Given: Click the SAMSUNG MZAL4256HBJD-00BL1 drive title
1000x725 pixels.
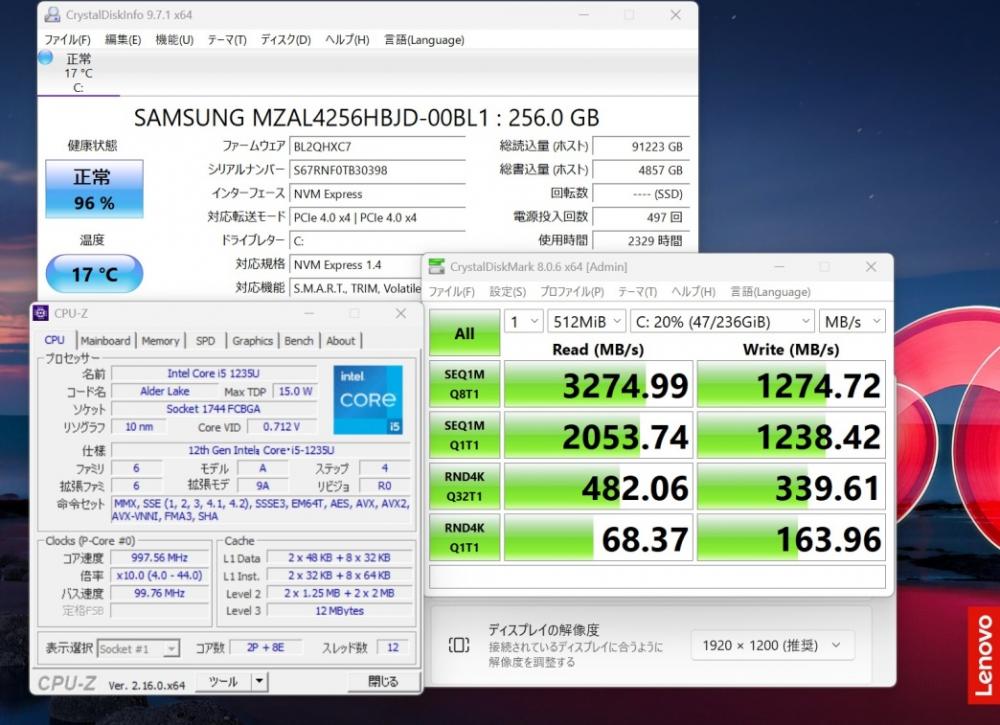Looking at the screenshot, I should tap(367, 117).
